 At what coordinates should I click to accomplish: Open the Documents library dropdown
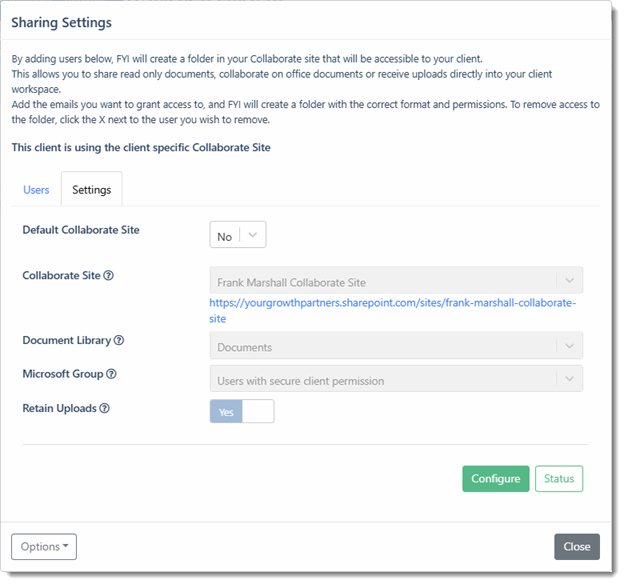click(396, 346)
